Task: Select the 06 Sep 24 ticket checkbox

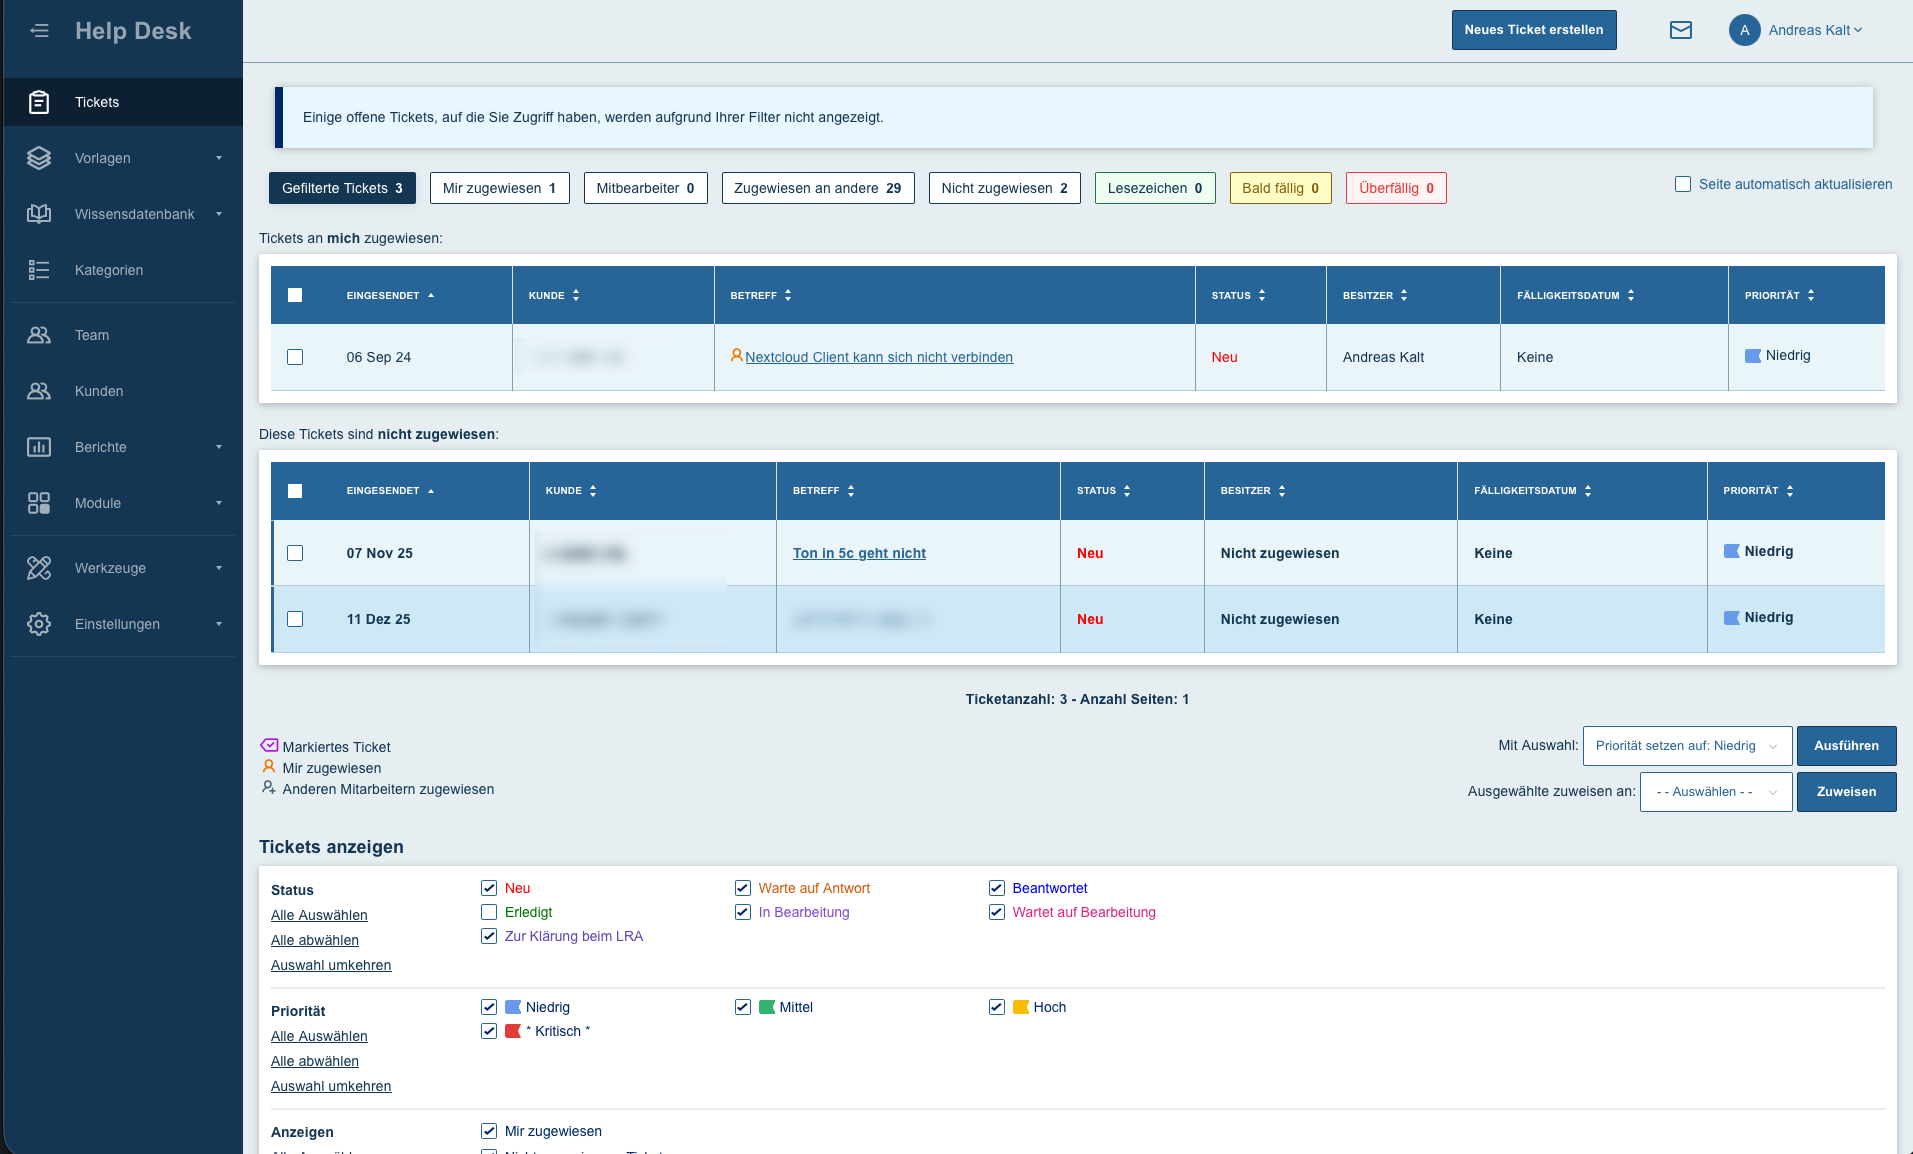Action: click(295, 357)
